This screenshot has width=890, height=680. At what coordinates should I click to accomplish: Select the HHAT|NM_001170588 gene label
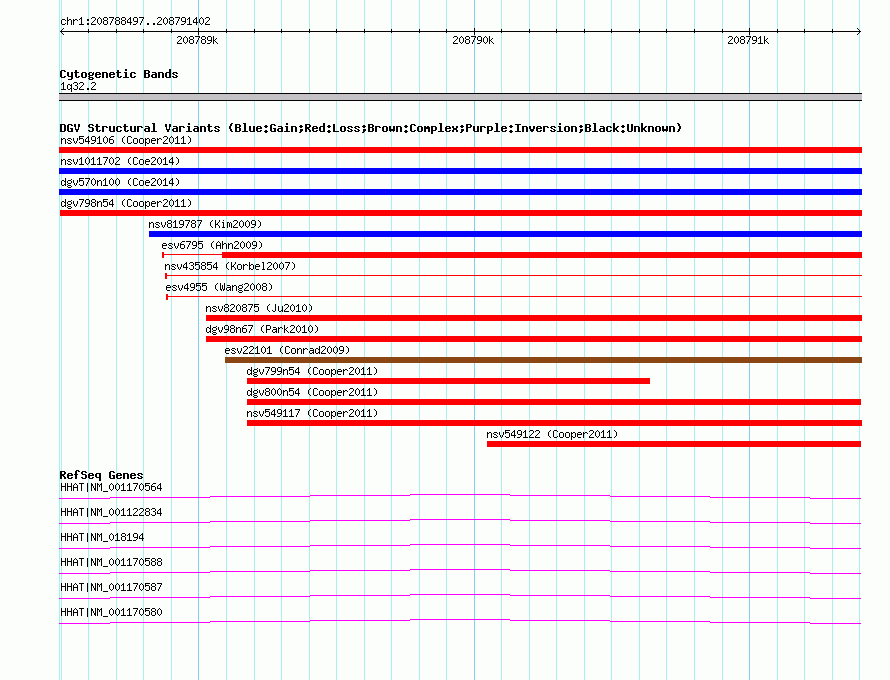coord(111,563)
